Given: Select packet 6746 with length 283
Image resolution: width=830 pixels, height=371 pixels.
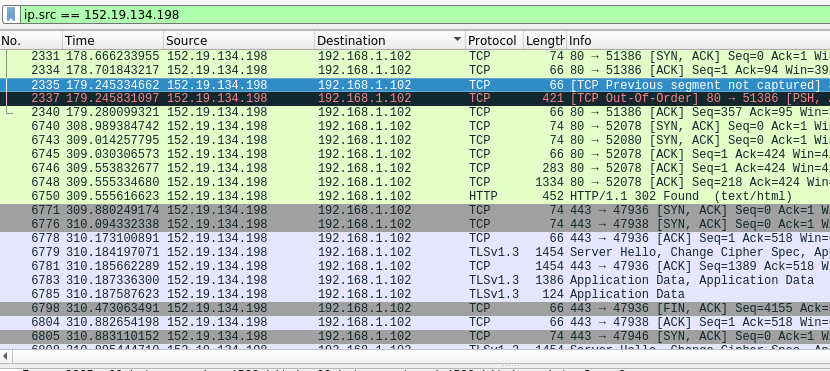Looking at the screenshot, I should (x=415, y=168).
